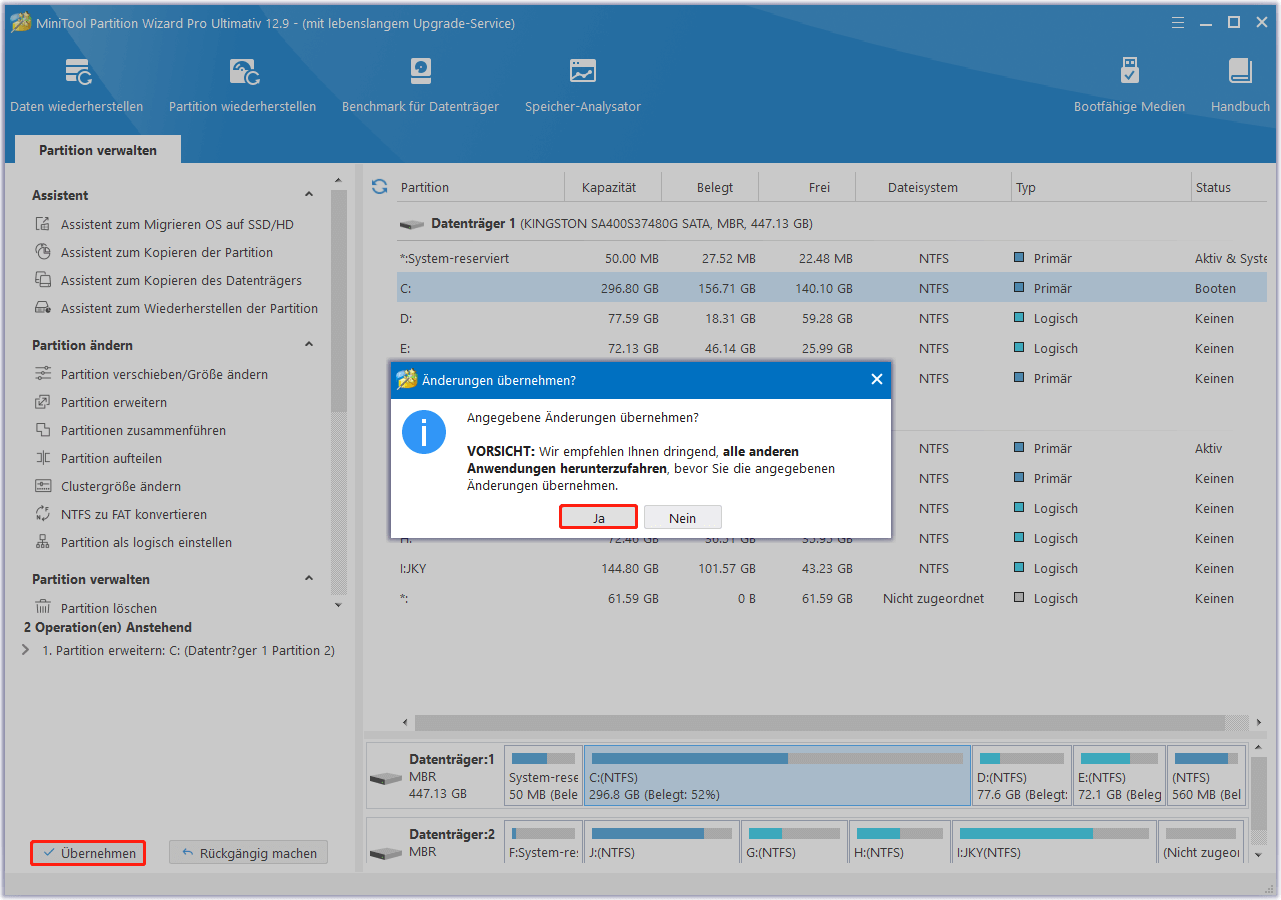Start Assistent zum Kopieren der Partition
The width and height of the screenshot is (1281, 900).
(167, 253)
